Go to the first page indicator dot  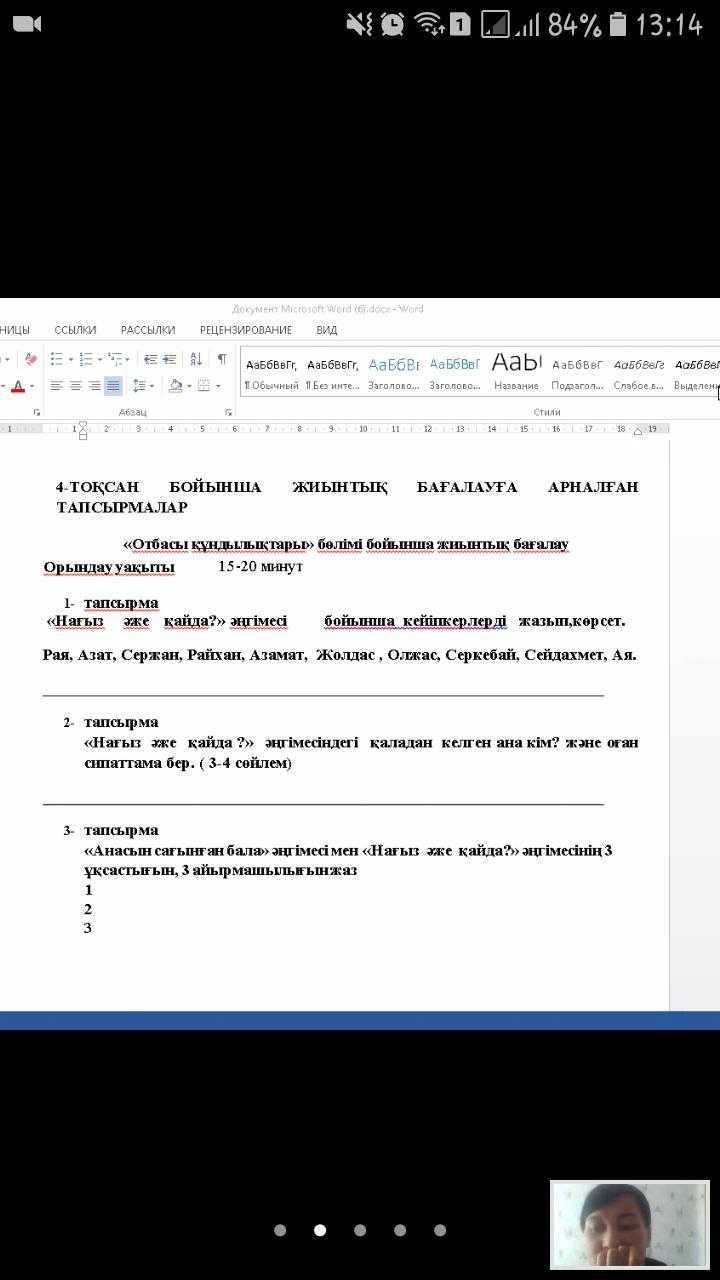(x=280, y=1230)
